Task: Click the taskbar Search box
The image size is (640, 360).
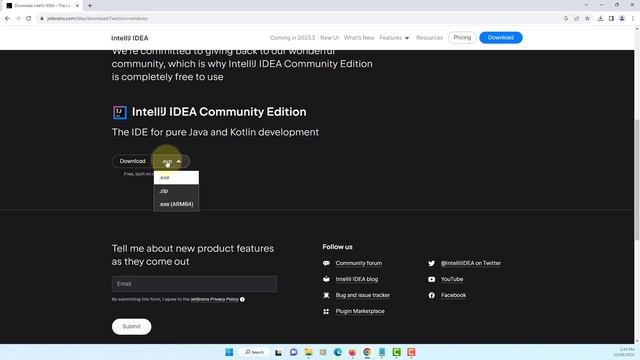Action: (x=255, y=352)
